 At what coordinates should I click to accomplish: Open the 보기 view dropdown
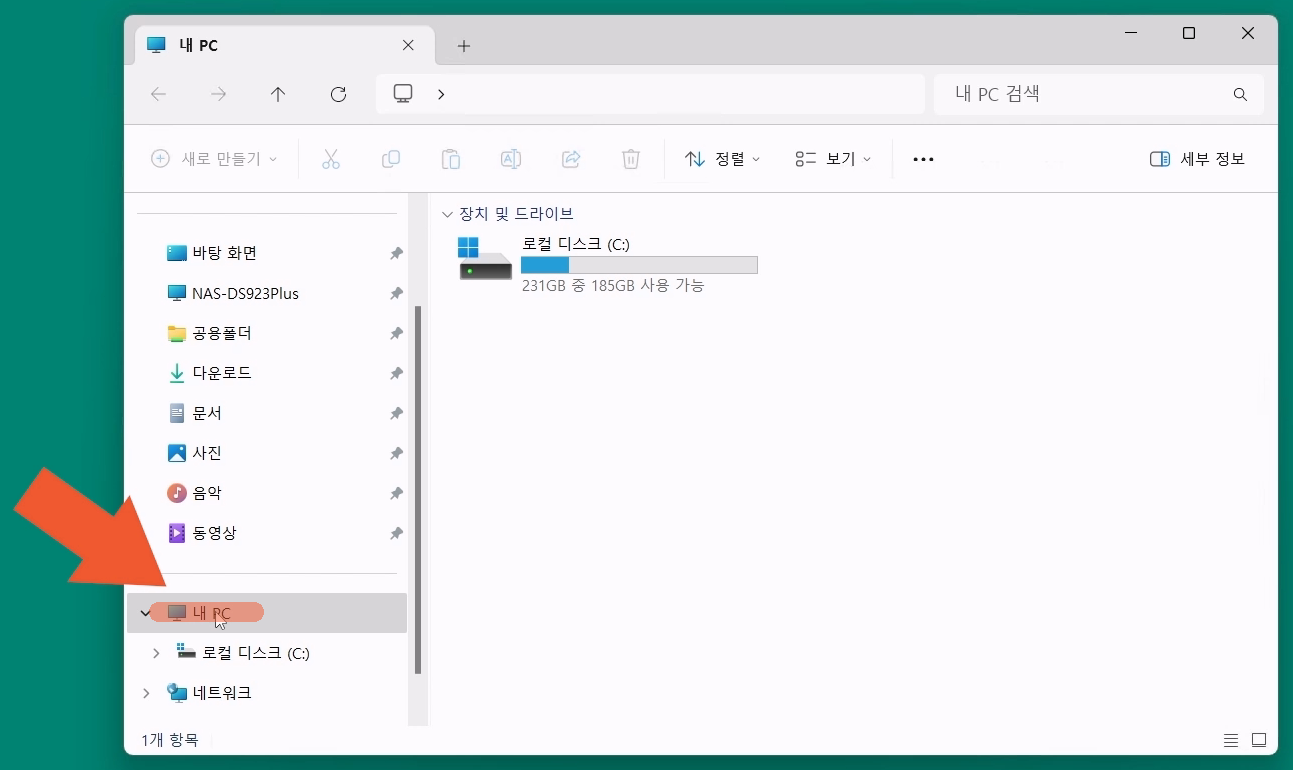(833, 159)
